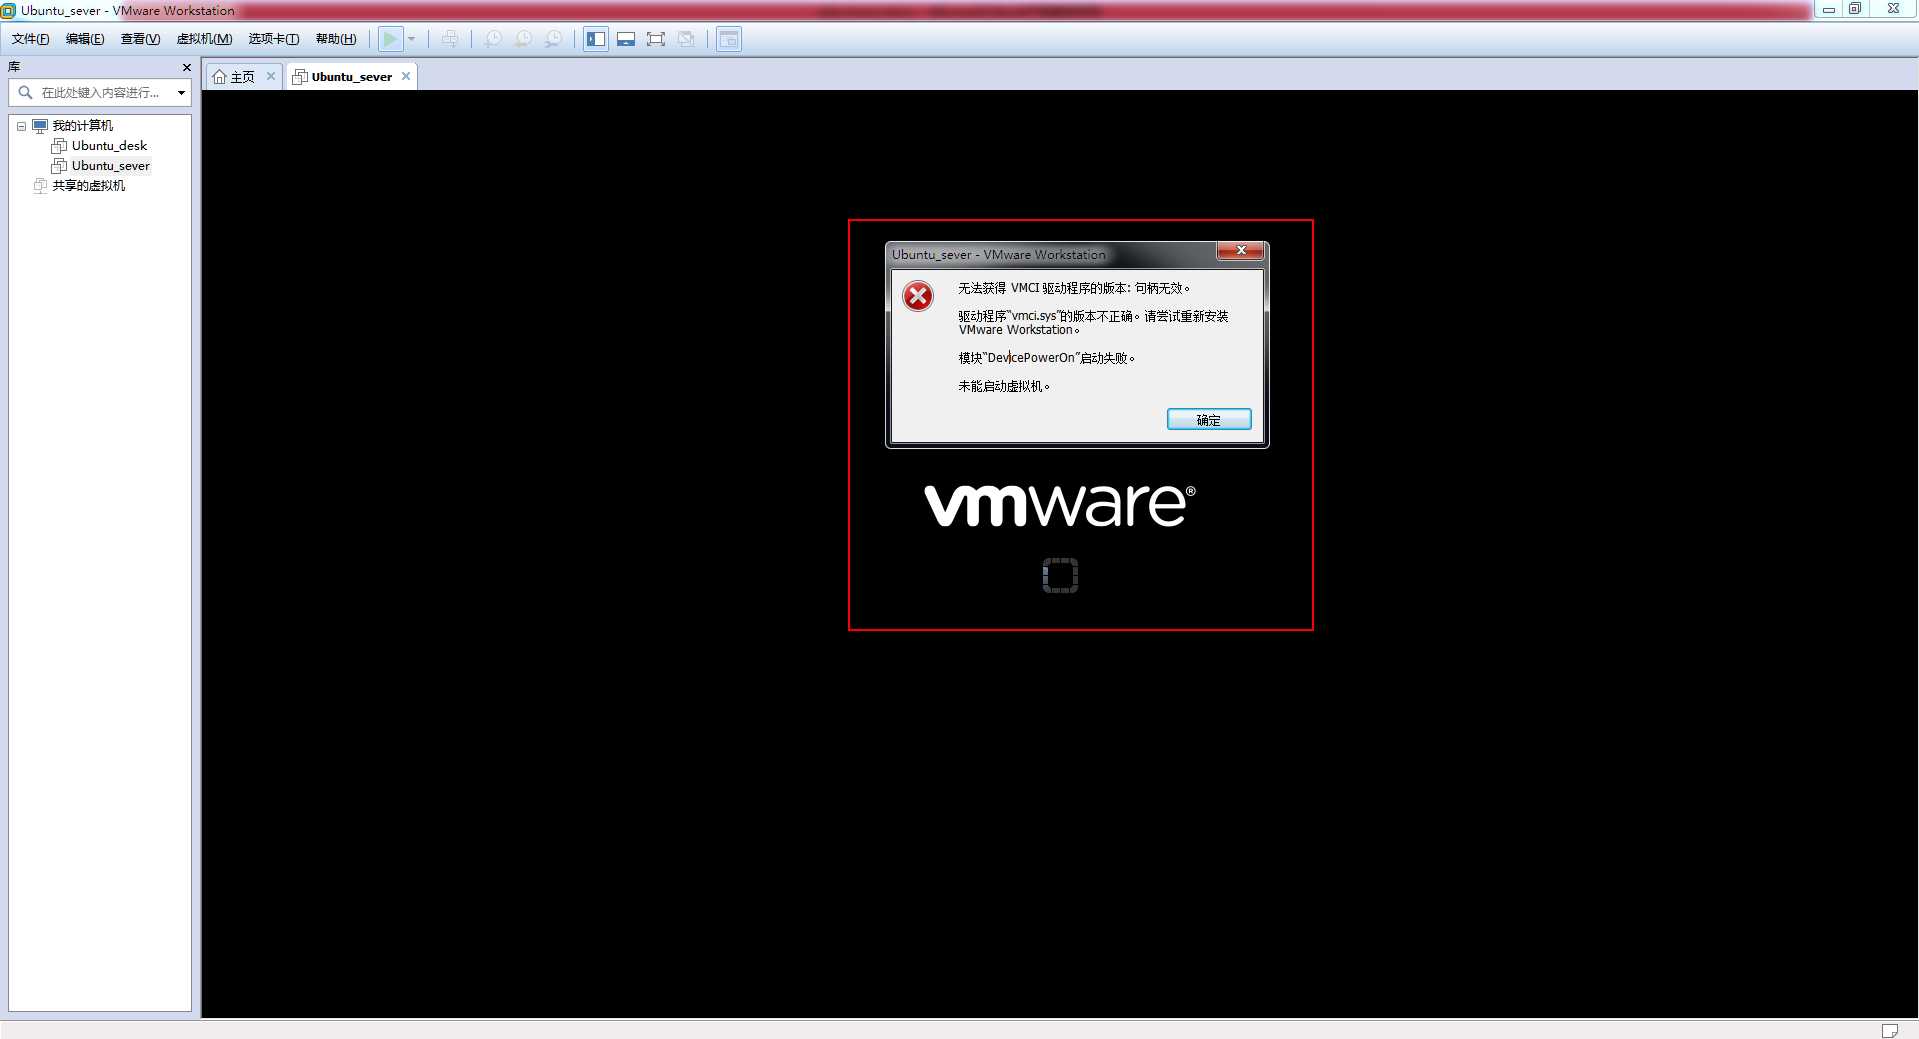Open the 帮助(H) menu
Viewport: 1919px width, 1039px height.
(336, 39)
